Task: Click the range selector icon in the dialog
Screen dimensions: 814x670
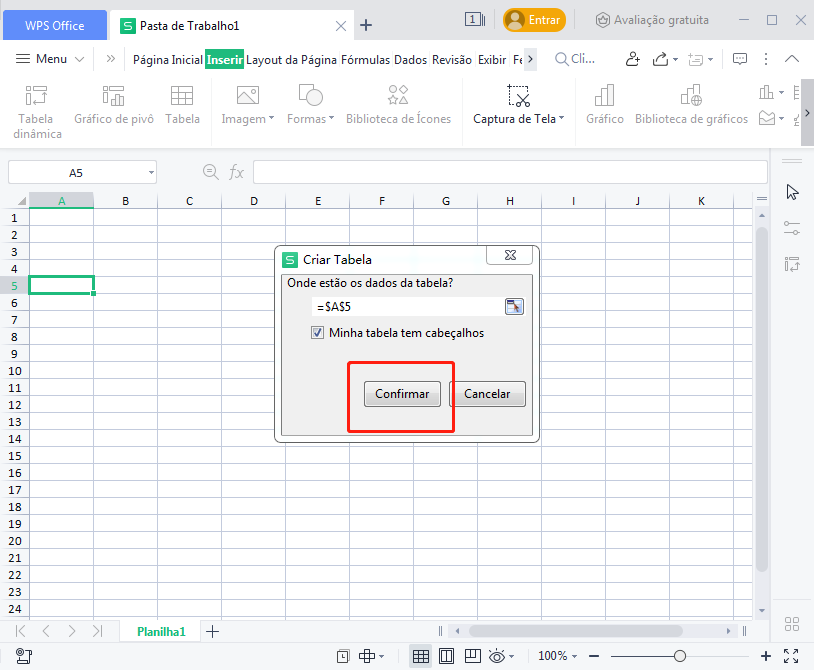Action: click(x=514, y=306)
